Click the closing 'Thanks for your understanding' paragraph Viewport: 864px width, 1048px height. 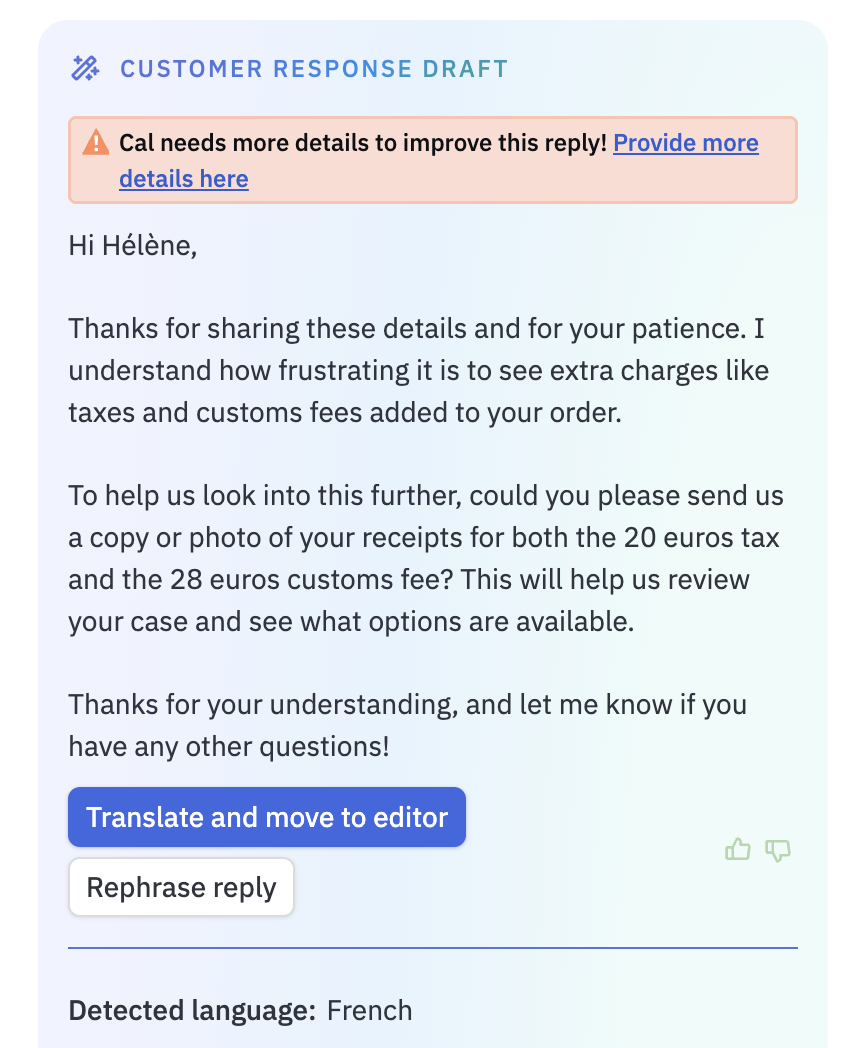pyautogui.click(x=408, y=725)
